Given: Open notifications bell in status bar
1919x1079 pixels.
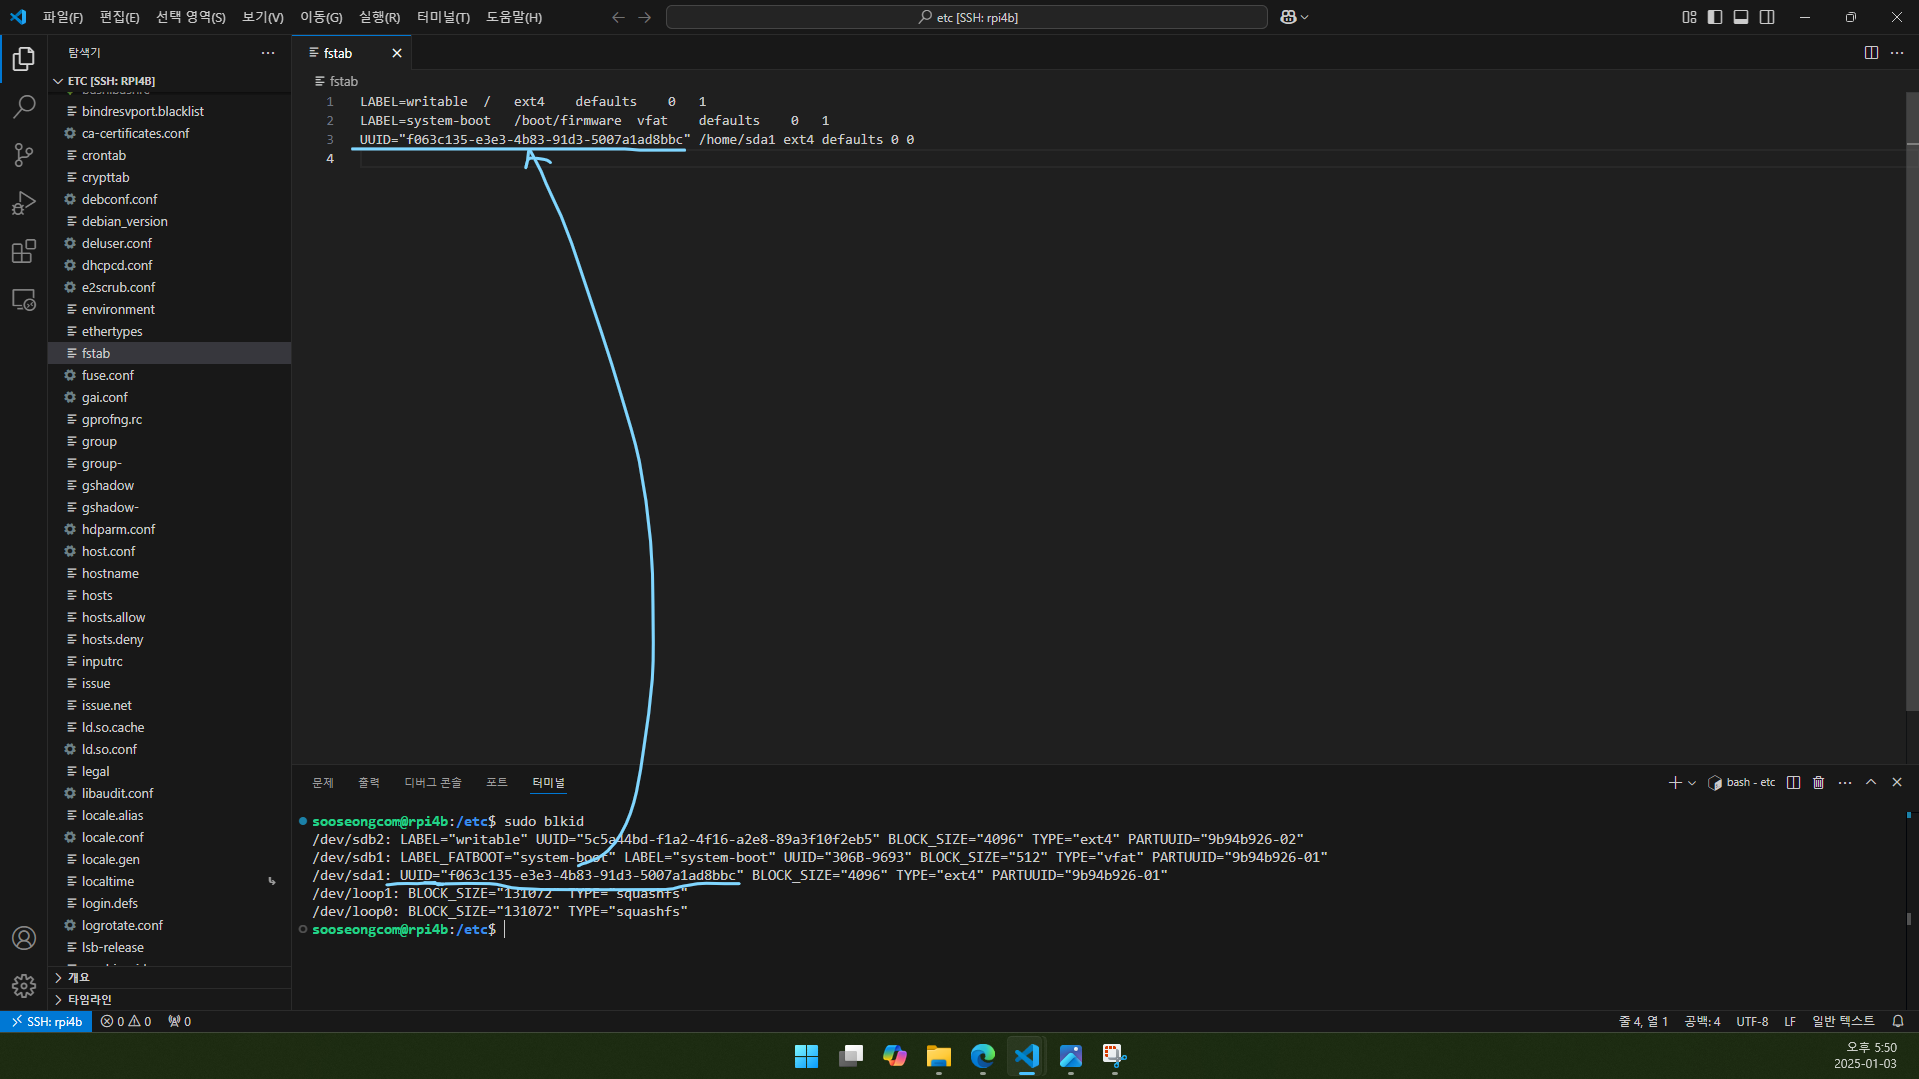Looking at the screenshot, I should tap(1898, 1022).
